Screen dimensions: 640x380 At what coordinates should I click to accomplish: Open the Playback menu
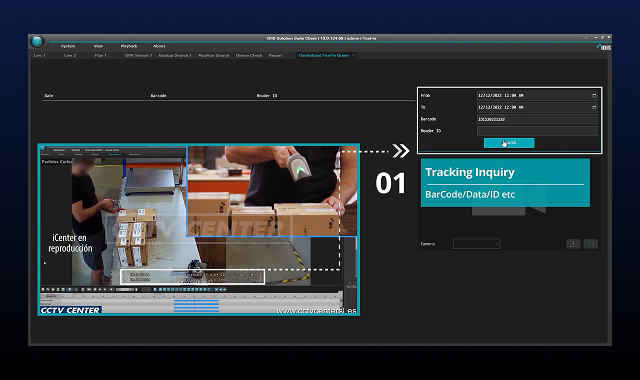click(x=129, y=46)
